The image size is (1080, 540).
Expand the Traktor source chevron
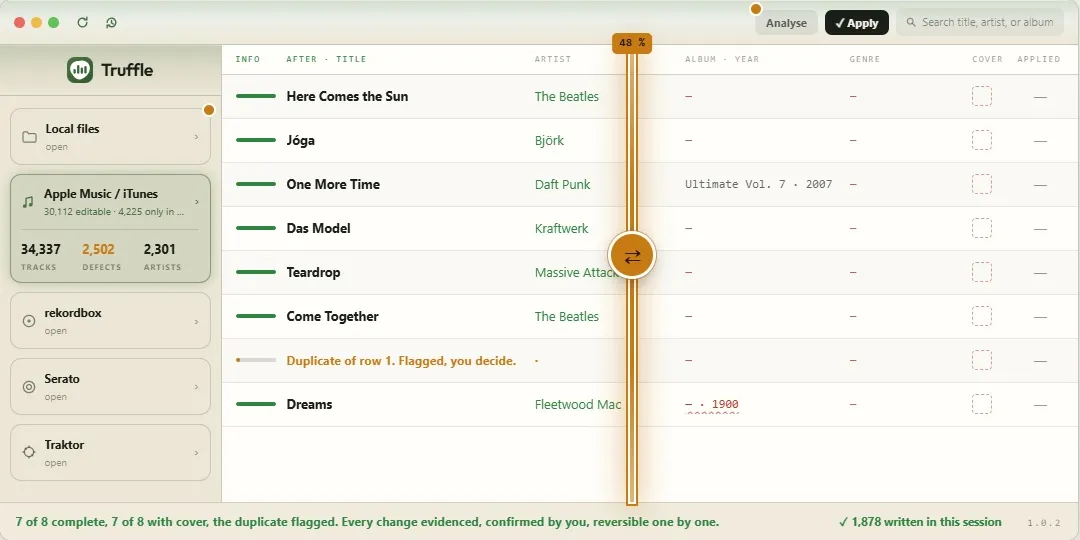[x=196, y=453]
